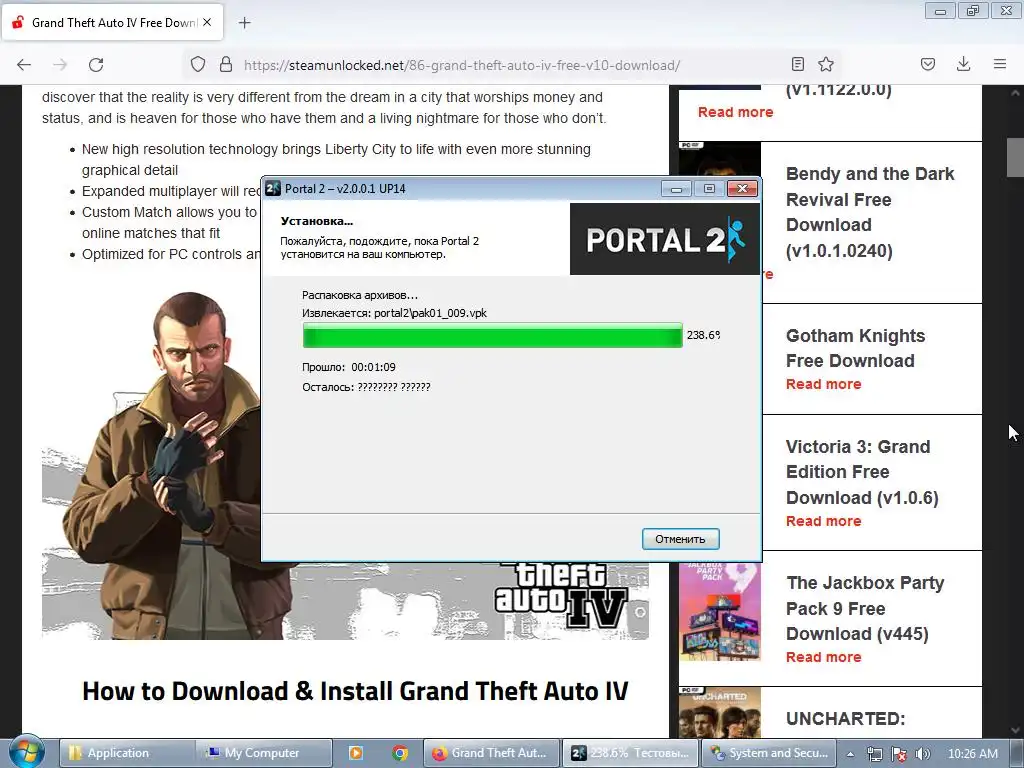This screenshot has height=768, width=1024.
Task: Open the Action Center flag tray icon
Action: pyautogui.click(x=899, y=754)
